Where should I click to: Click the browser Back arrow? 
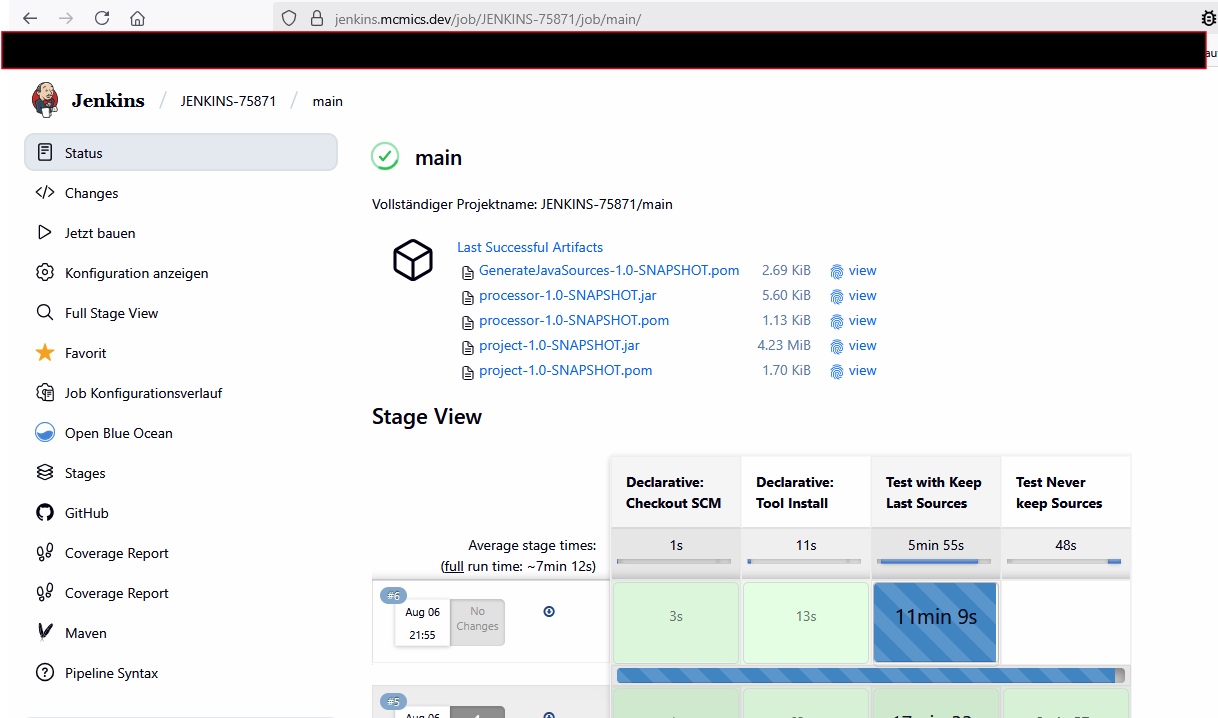pos(30,18)
